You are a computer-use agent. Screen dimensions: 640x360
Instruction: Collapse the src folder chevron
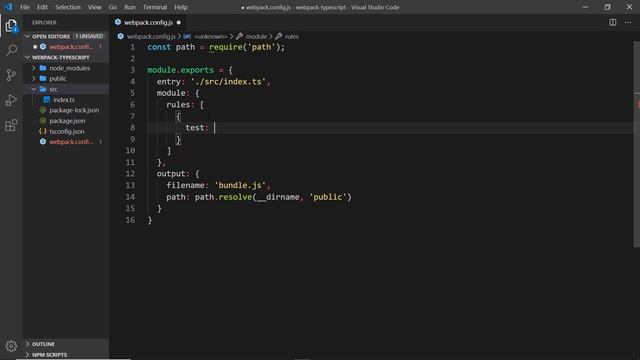point(34,89)
